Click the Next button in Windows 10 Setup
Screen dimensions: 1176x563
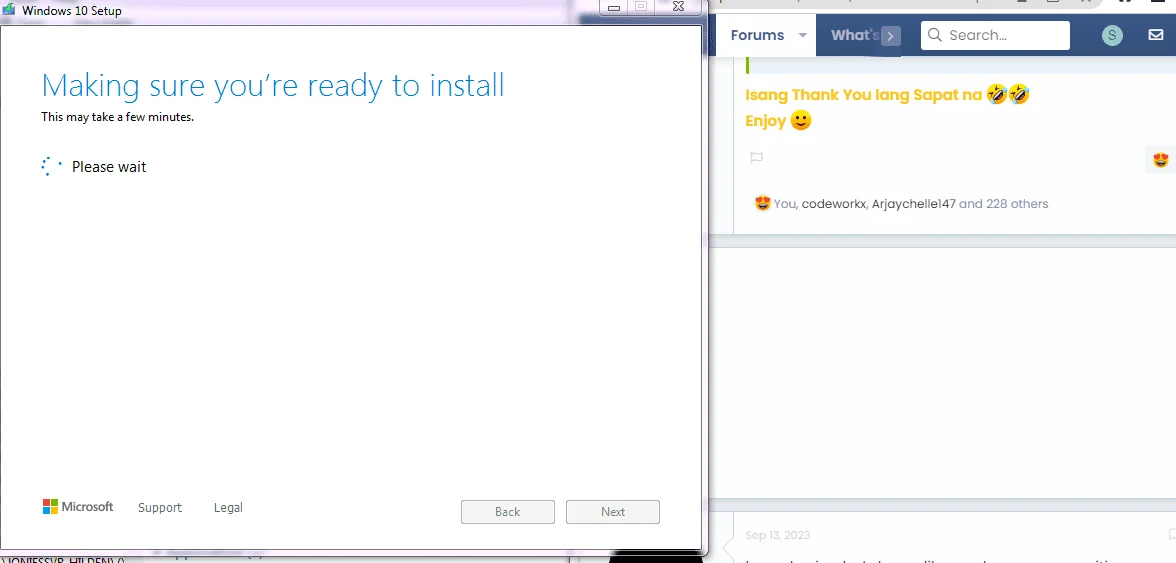point(613,511)
